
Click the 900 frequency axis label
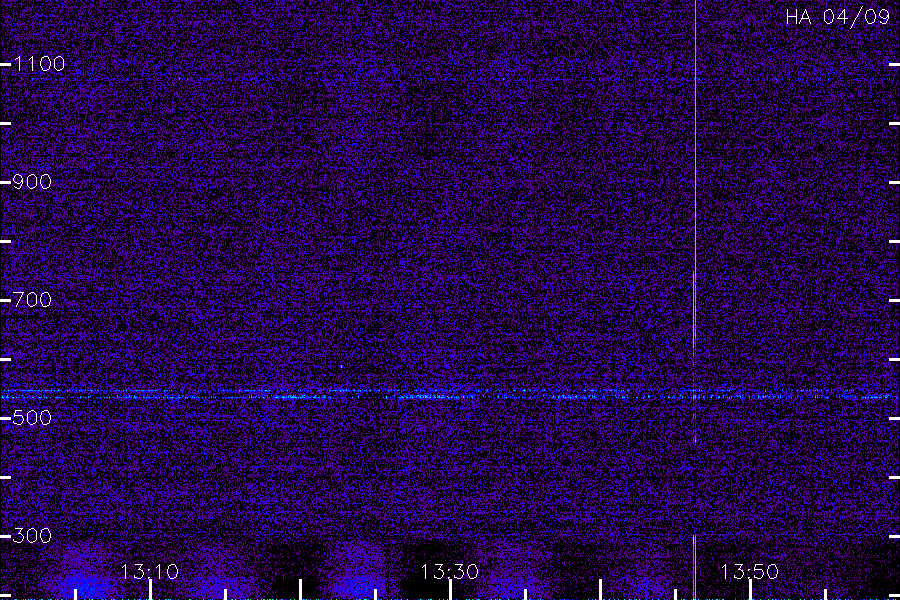tap(32, 182)
